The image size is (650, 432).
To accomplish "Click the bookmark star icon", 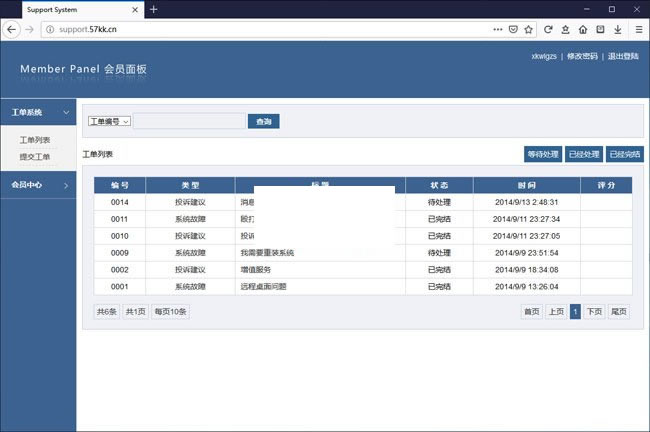I will point(526,29).
